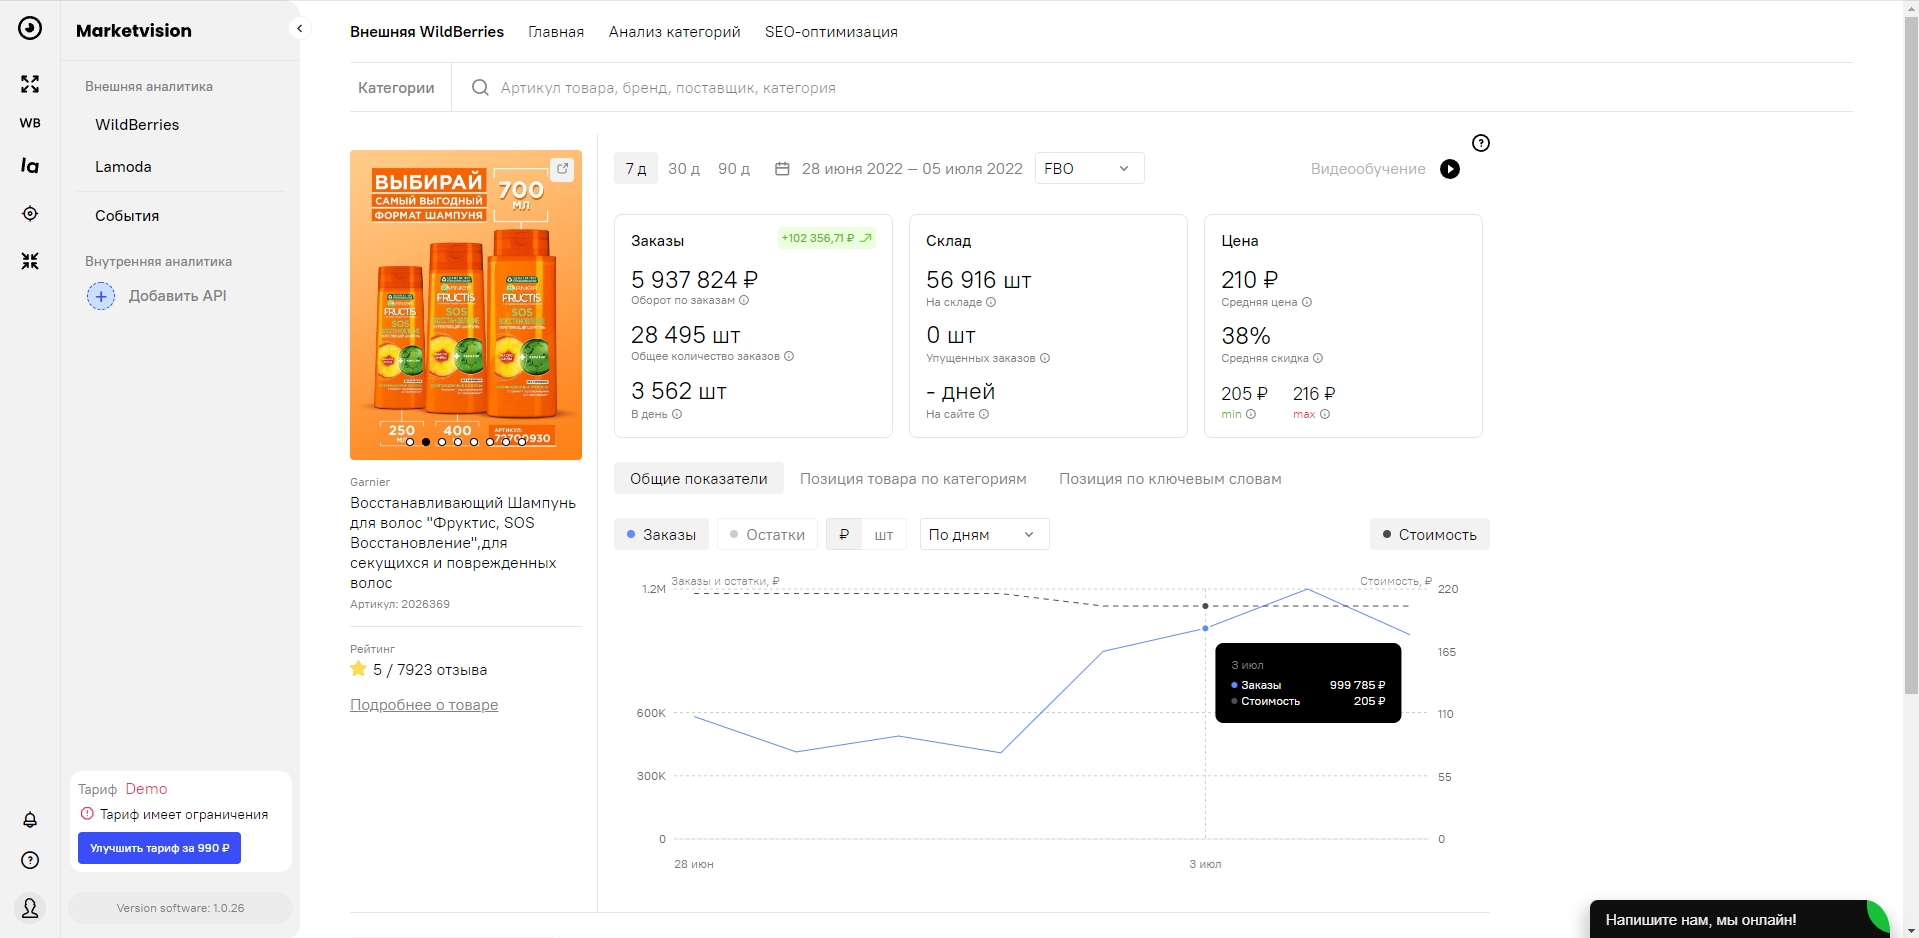Click Улучшить тариф за 990 ₽ button
1919x938 pixels.
point(159,848)
